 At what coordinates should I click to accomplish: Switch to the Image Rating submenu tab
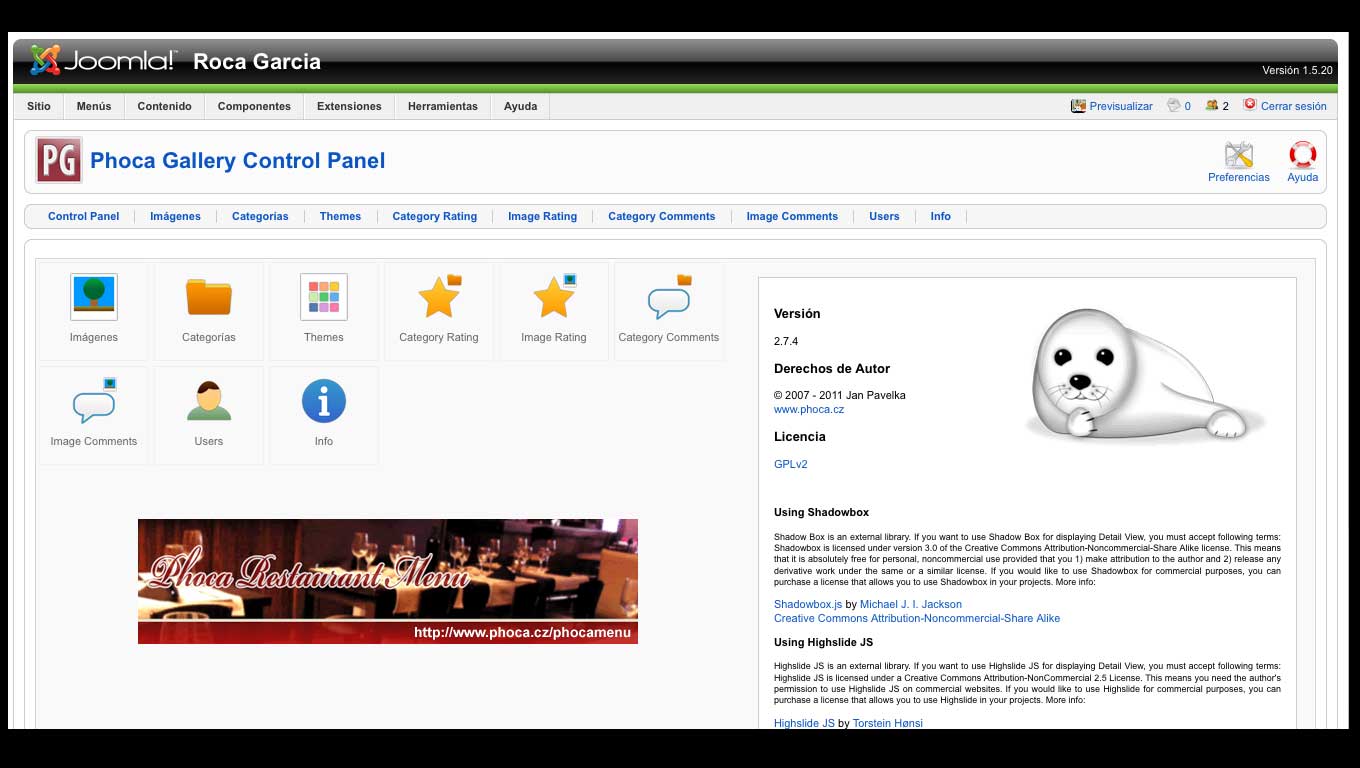(x=542, y=216)
